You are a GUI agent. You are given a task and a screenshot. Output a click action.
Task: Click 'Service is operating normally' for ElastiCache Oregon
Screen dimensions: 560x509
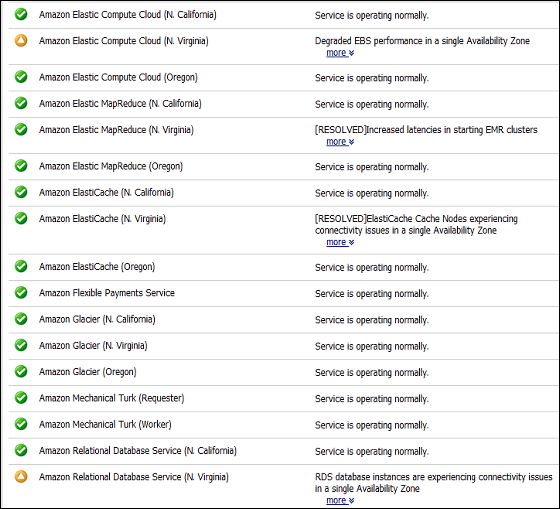(372, 268)
